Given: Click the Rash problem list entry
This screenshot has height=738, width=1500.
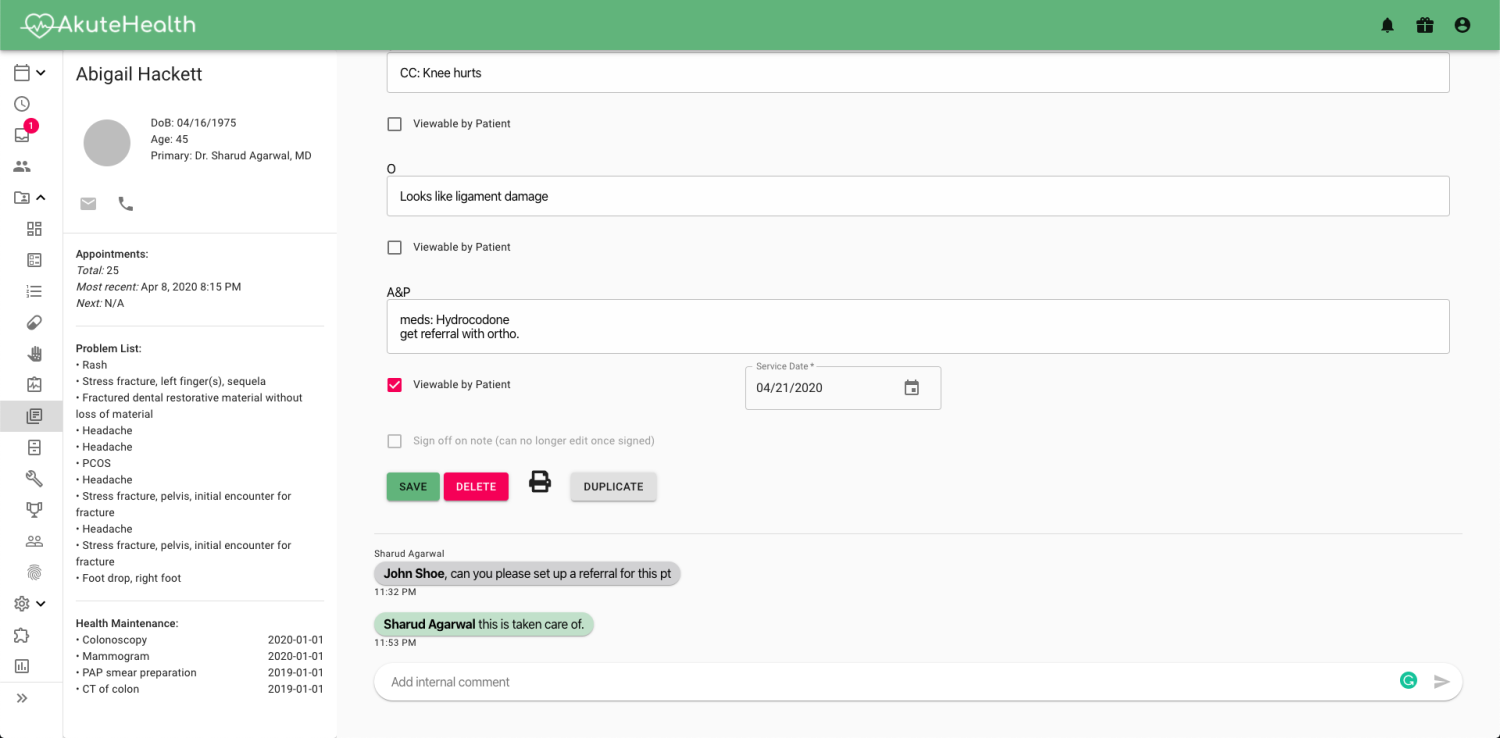Looking at the screenshot, I should pyautogui.click(x=91, y=365).
